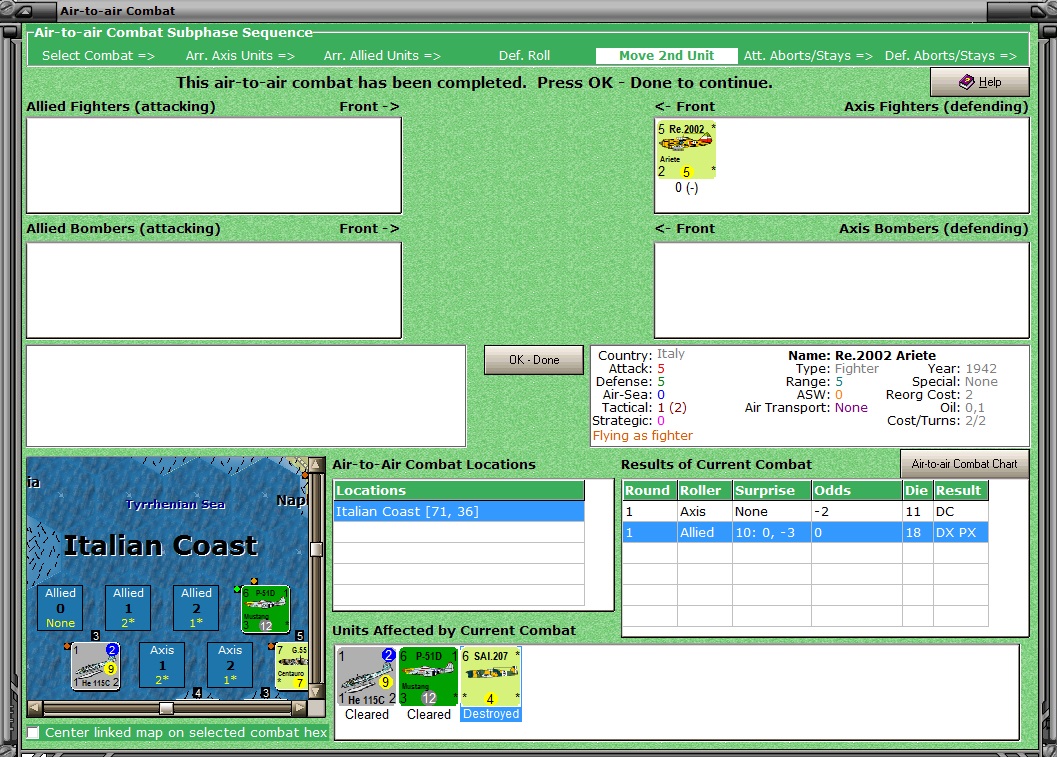Click the Allied 0 None box on map
This screenshot has width=1057, height=757.
tap(60, 607)
